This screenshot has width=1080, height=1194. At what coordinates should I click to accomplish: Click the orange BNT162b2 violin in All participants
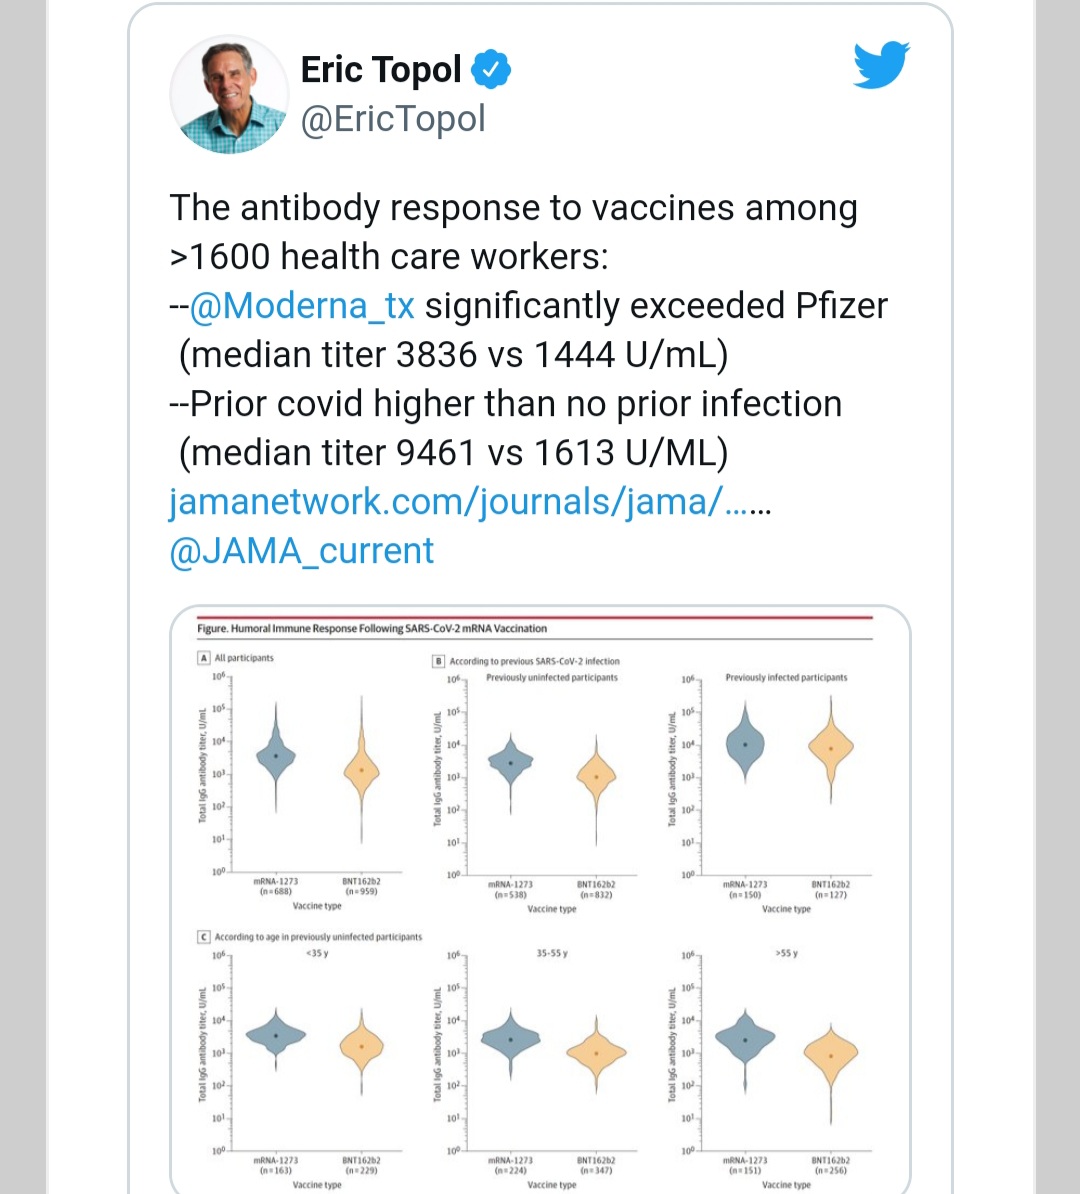362,770
